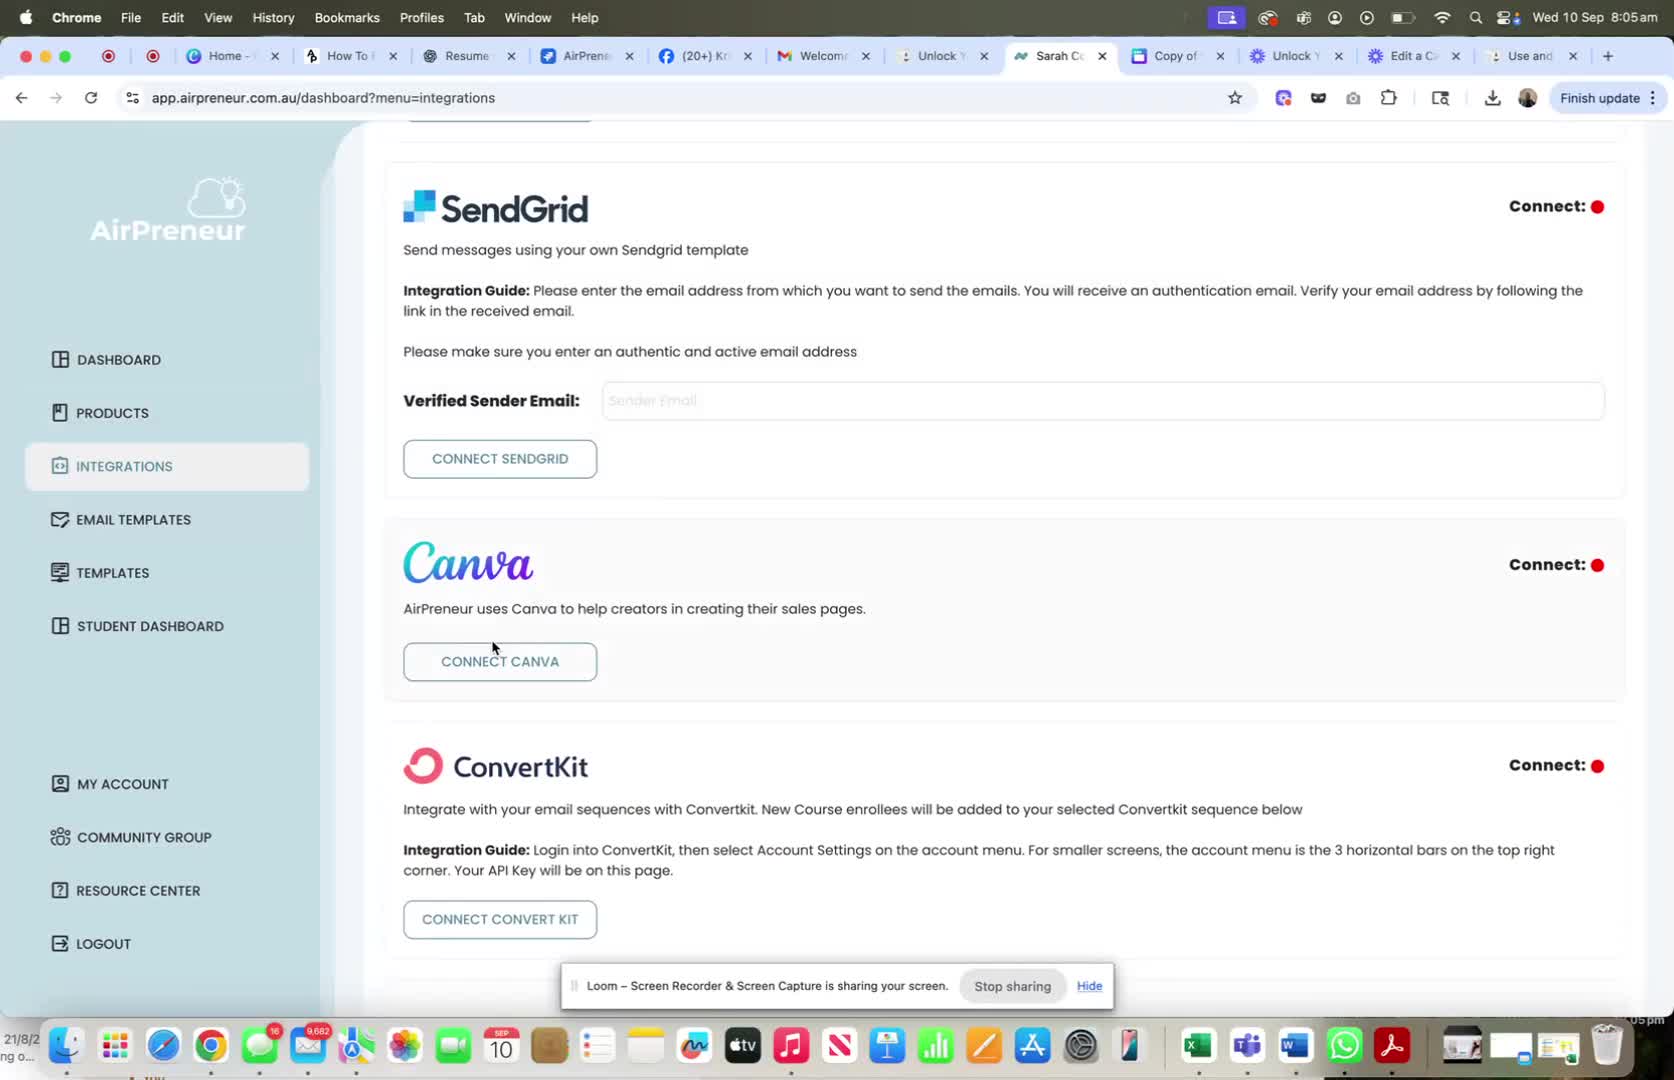This screenshot has width=1674, height=1080.
Task: Switch to the Copy of tab
Action: [1177, 56]
